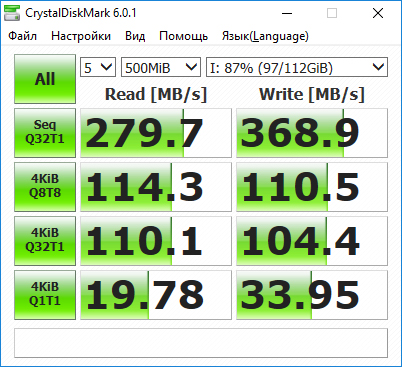
Task: Click the CrystalDiskMark app icon in title bar
Action: (x=12, y=13)
